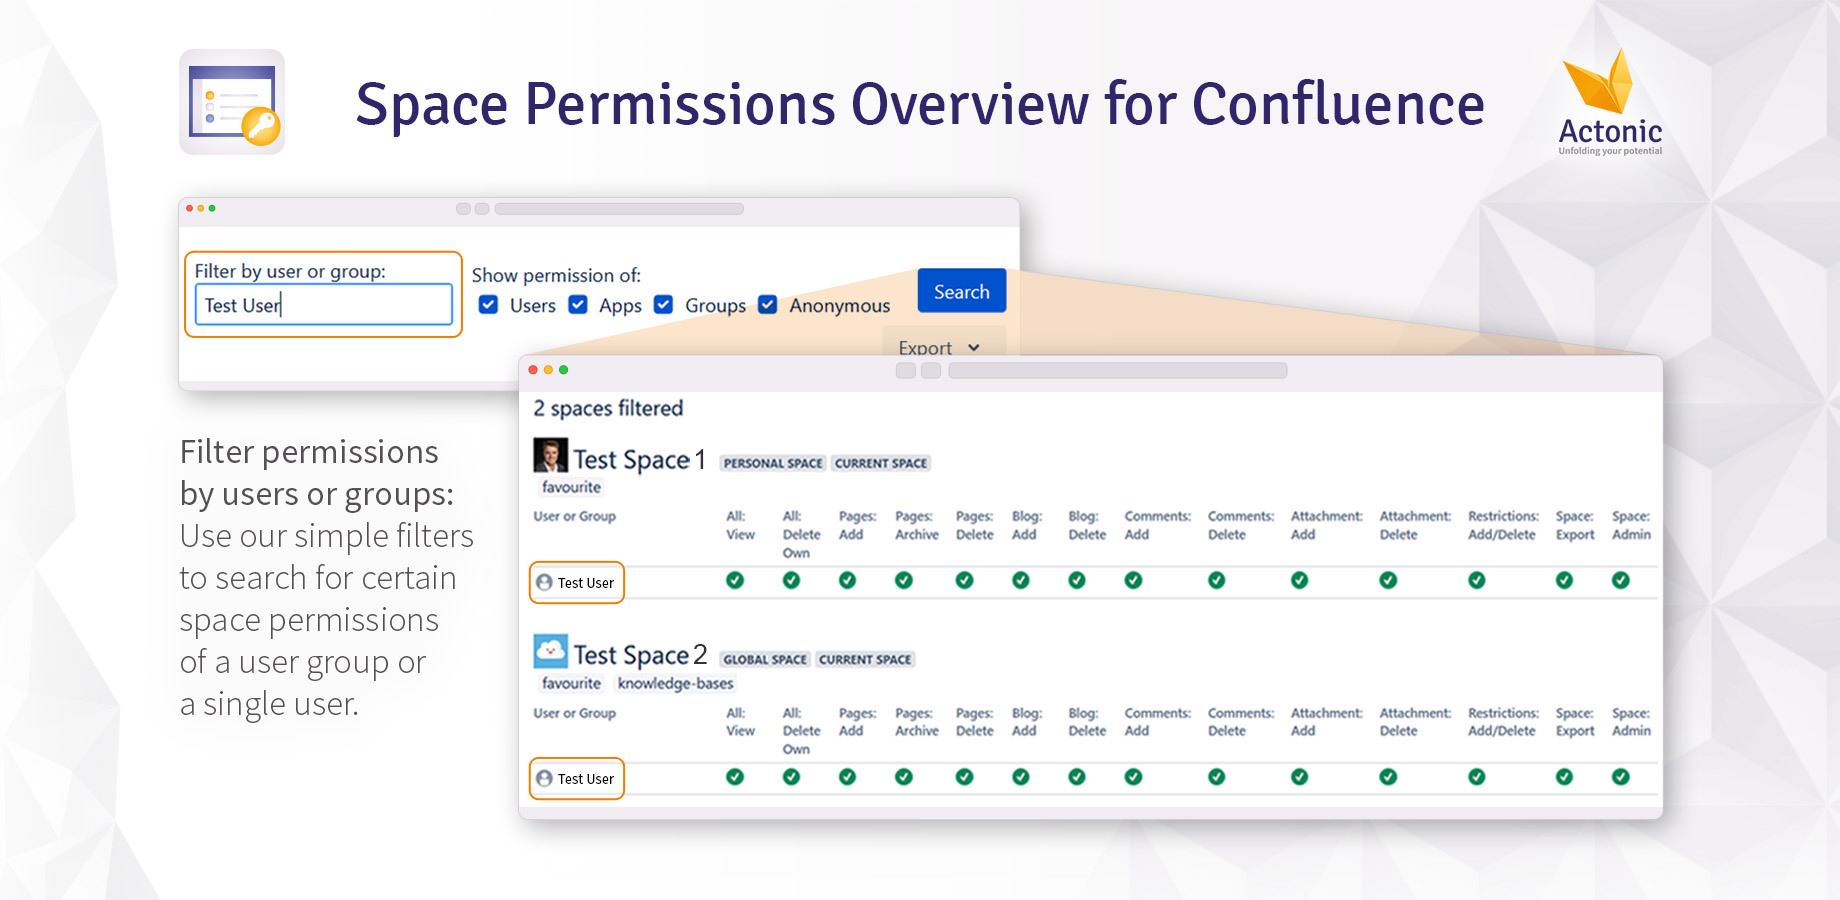Click CURRENT SPACE badge for Test Space 1
This screenshot has height=900, width=1840.
(881, 463)
